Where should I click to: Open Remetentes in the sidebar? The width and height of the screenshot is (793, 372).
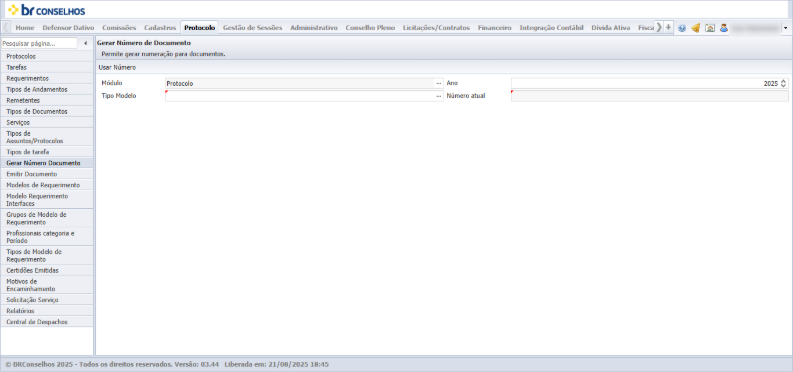coord(47,101)
